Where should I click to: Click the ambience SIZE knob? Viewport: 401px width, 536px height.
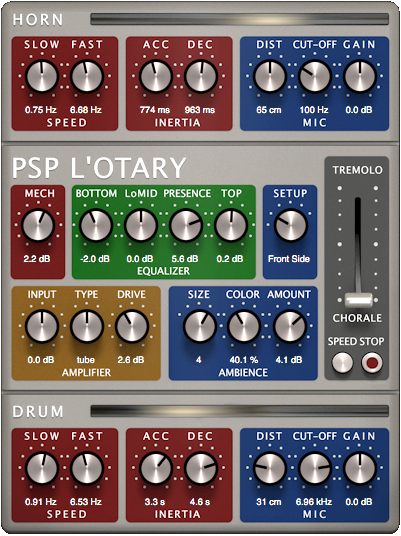pos(199,326)
